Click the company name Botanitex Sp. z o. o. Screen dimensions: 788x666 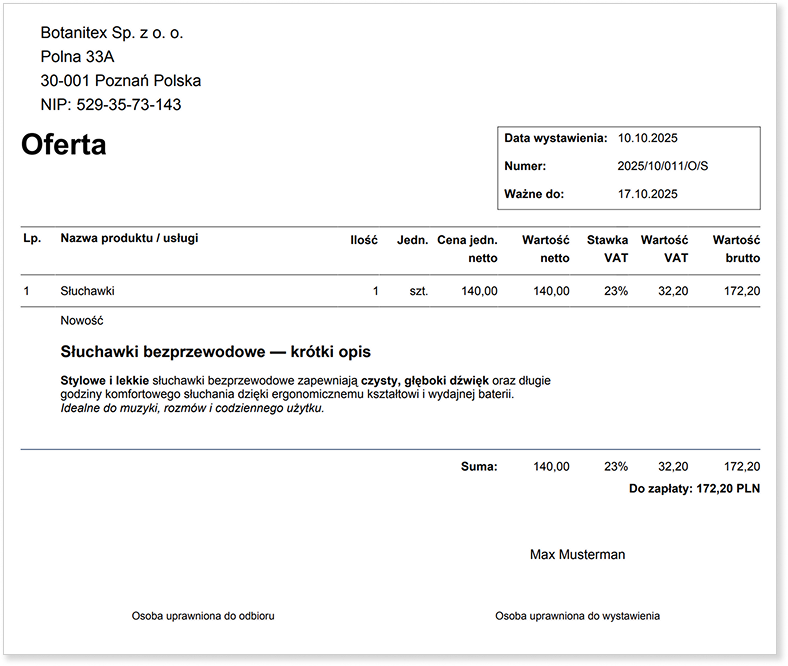(112, 33)
